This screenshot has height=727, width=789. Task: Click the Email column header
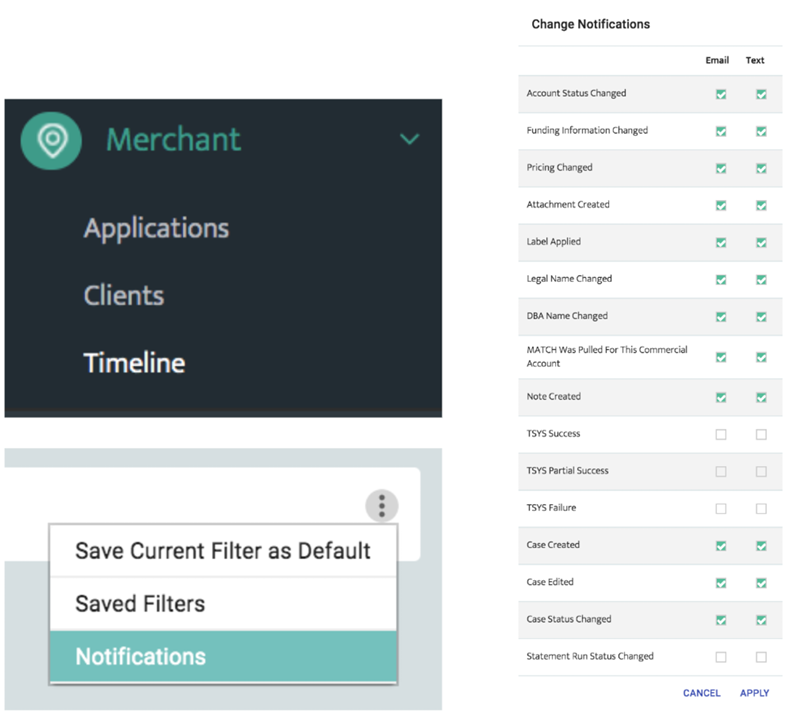point(717,60)
